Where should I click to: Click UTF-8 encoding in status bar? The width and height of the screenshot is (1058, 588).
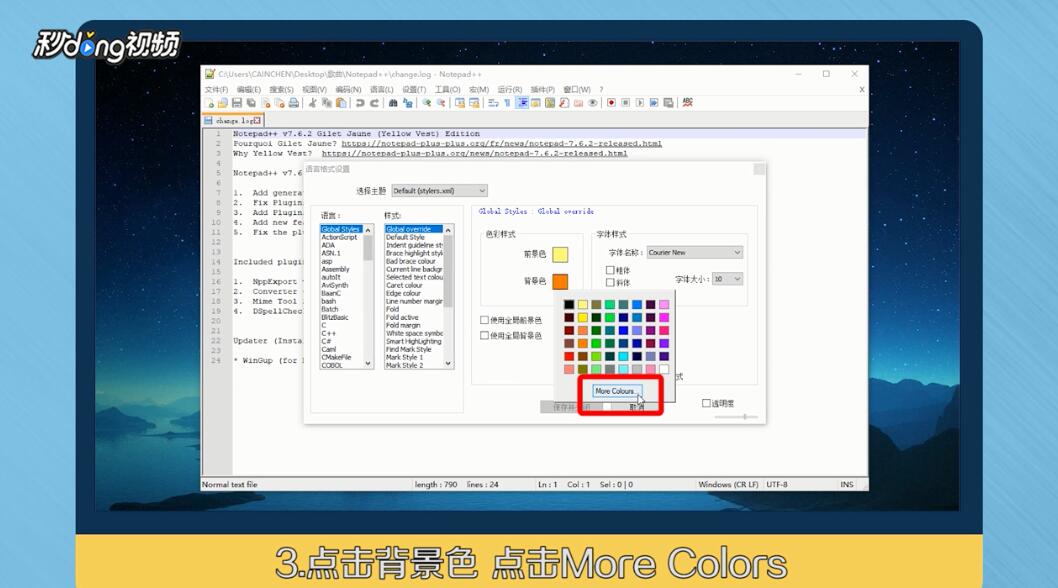777,485
